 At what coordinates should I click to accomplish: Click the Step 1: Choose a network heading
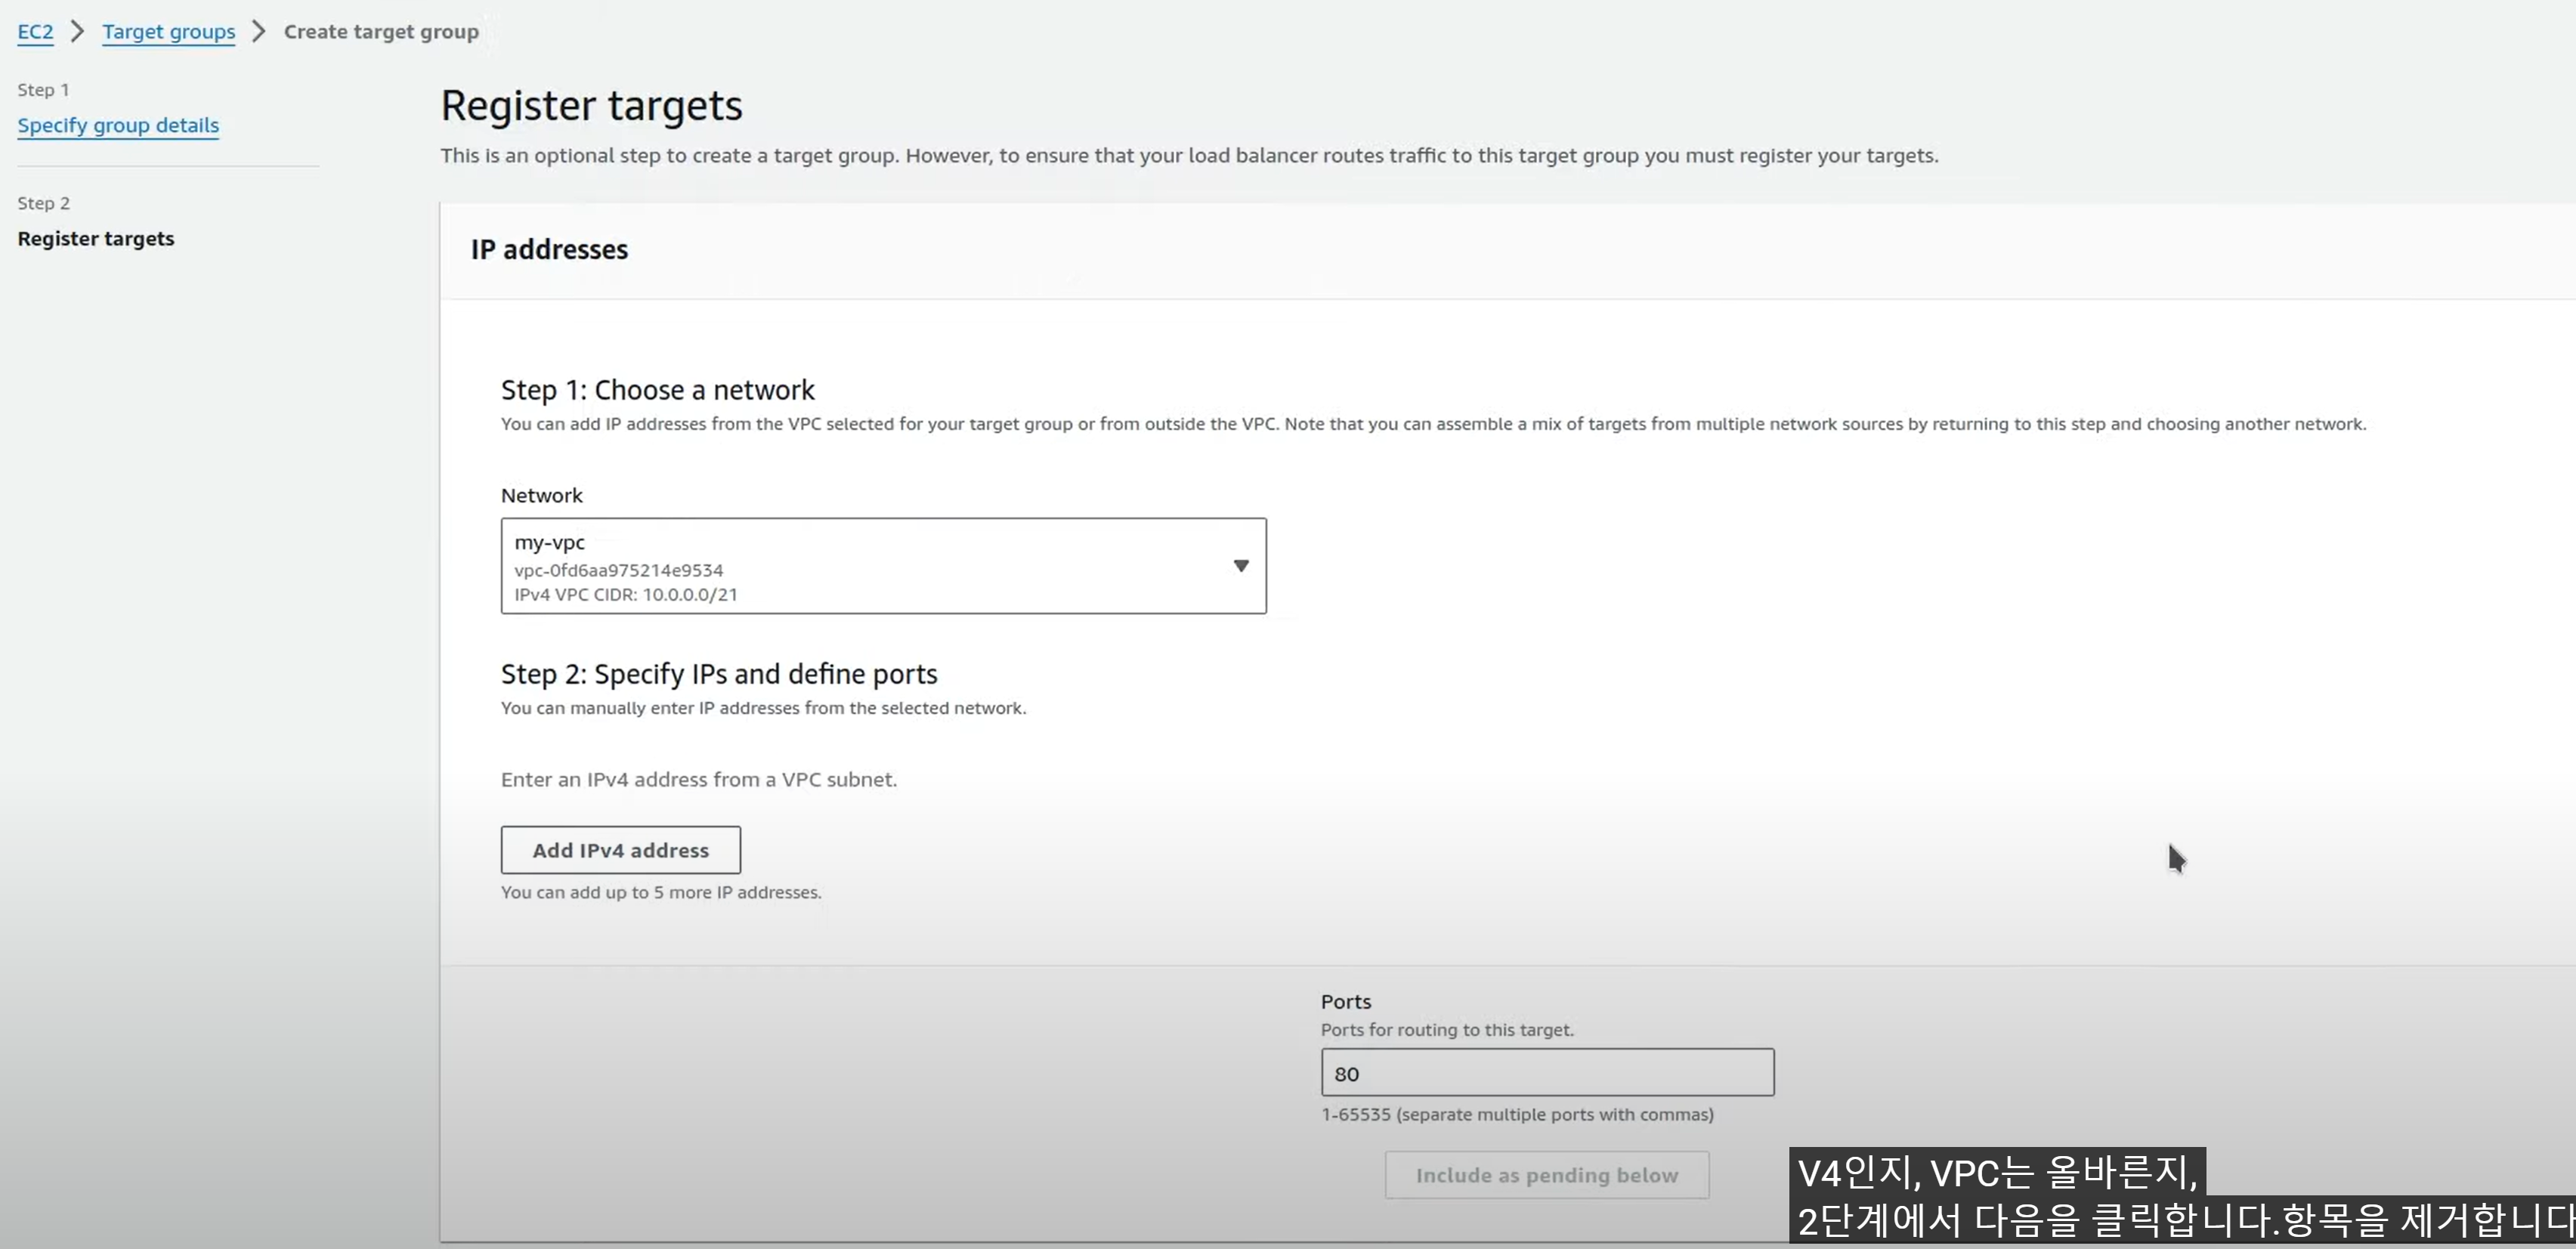[657, 390]
